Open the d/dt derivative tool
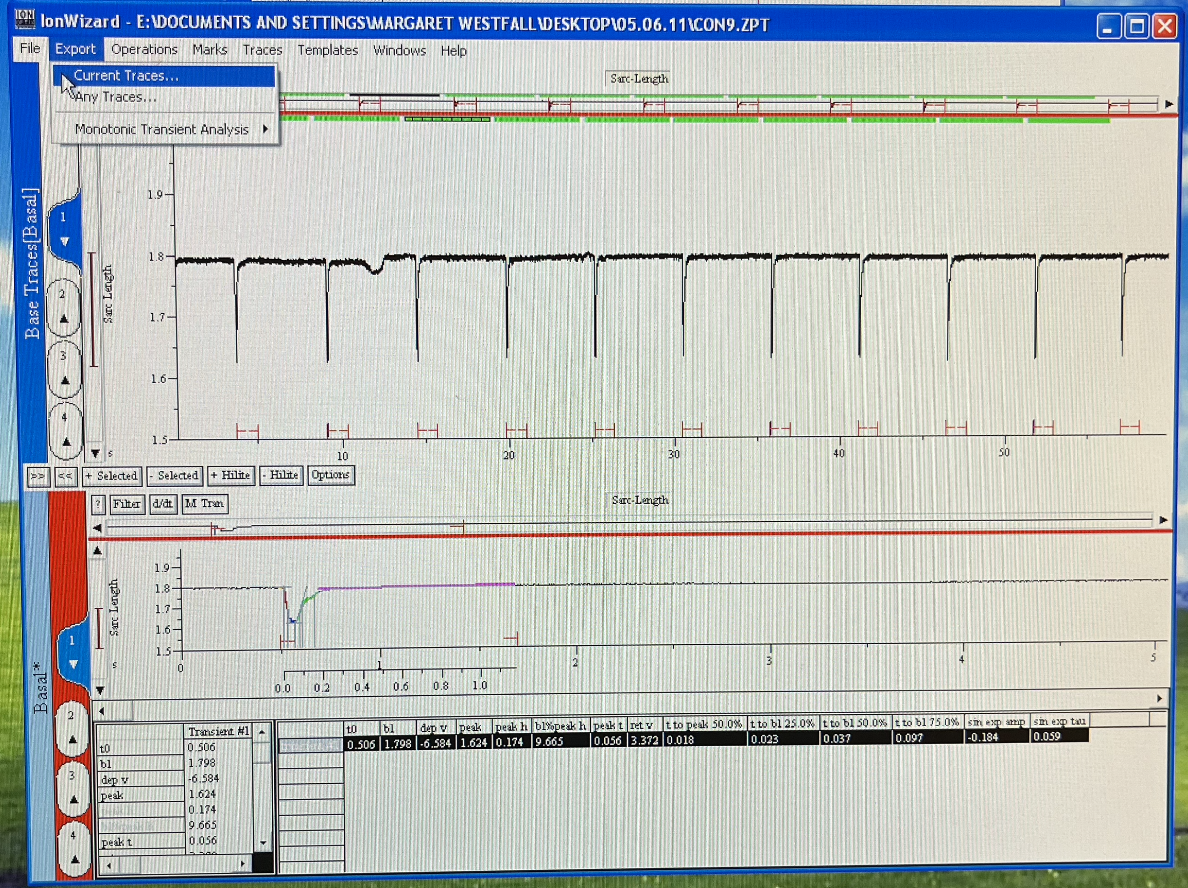The height and width of the screenshot is (888, 1188). (x=162, y=504)
